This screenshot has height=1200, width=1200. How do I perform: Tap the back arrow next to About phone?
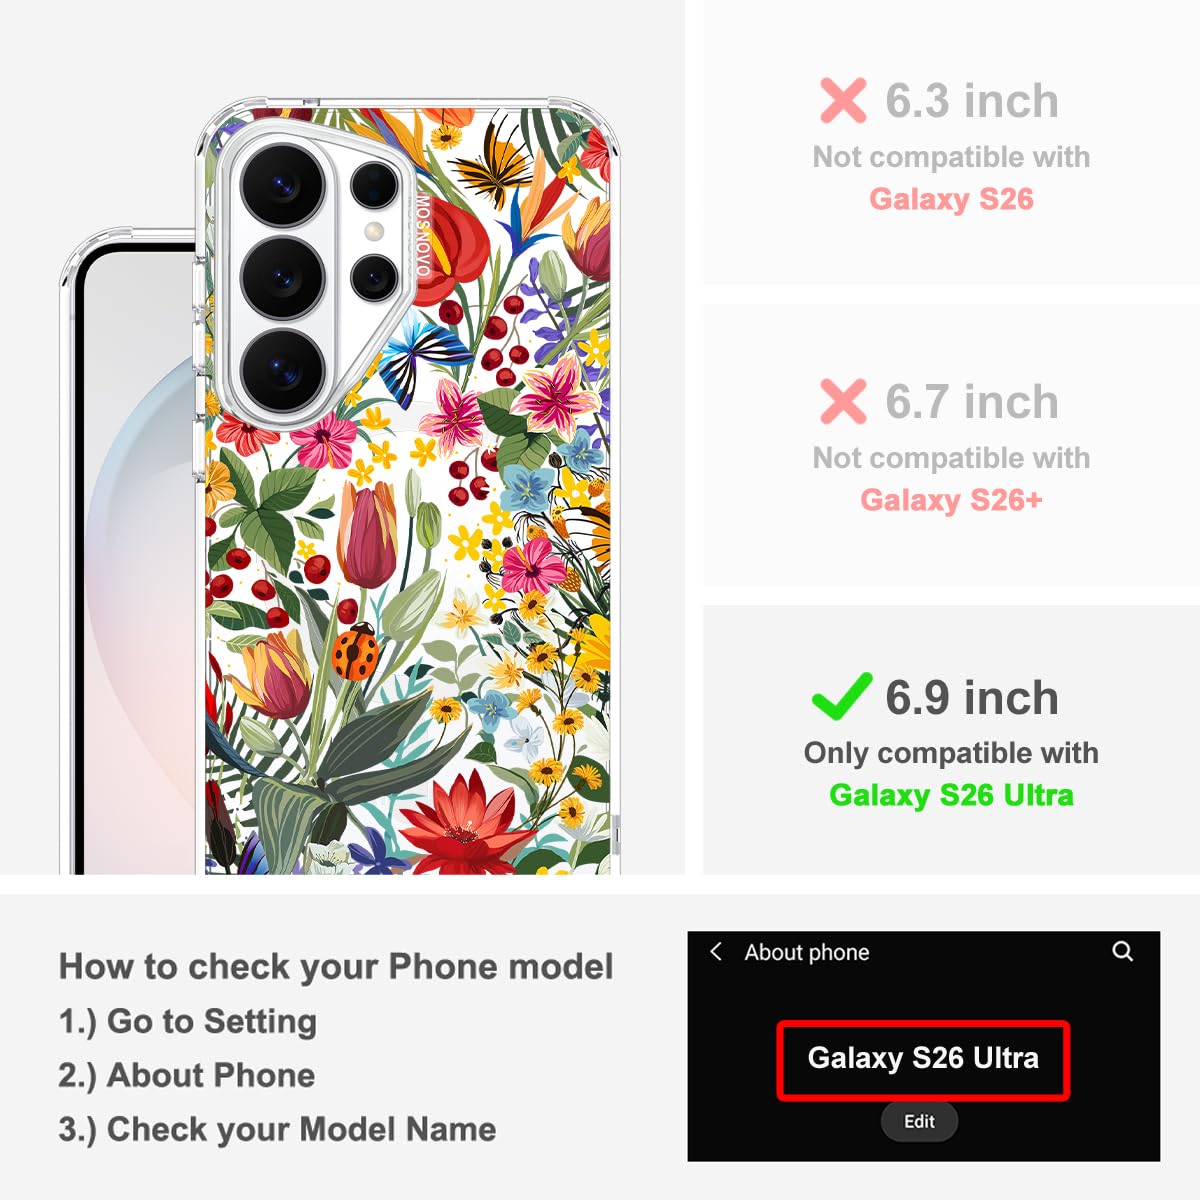tap(716, 952)
